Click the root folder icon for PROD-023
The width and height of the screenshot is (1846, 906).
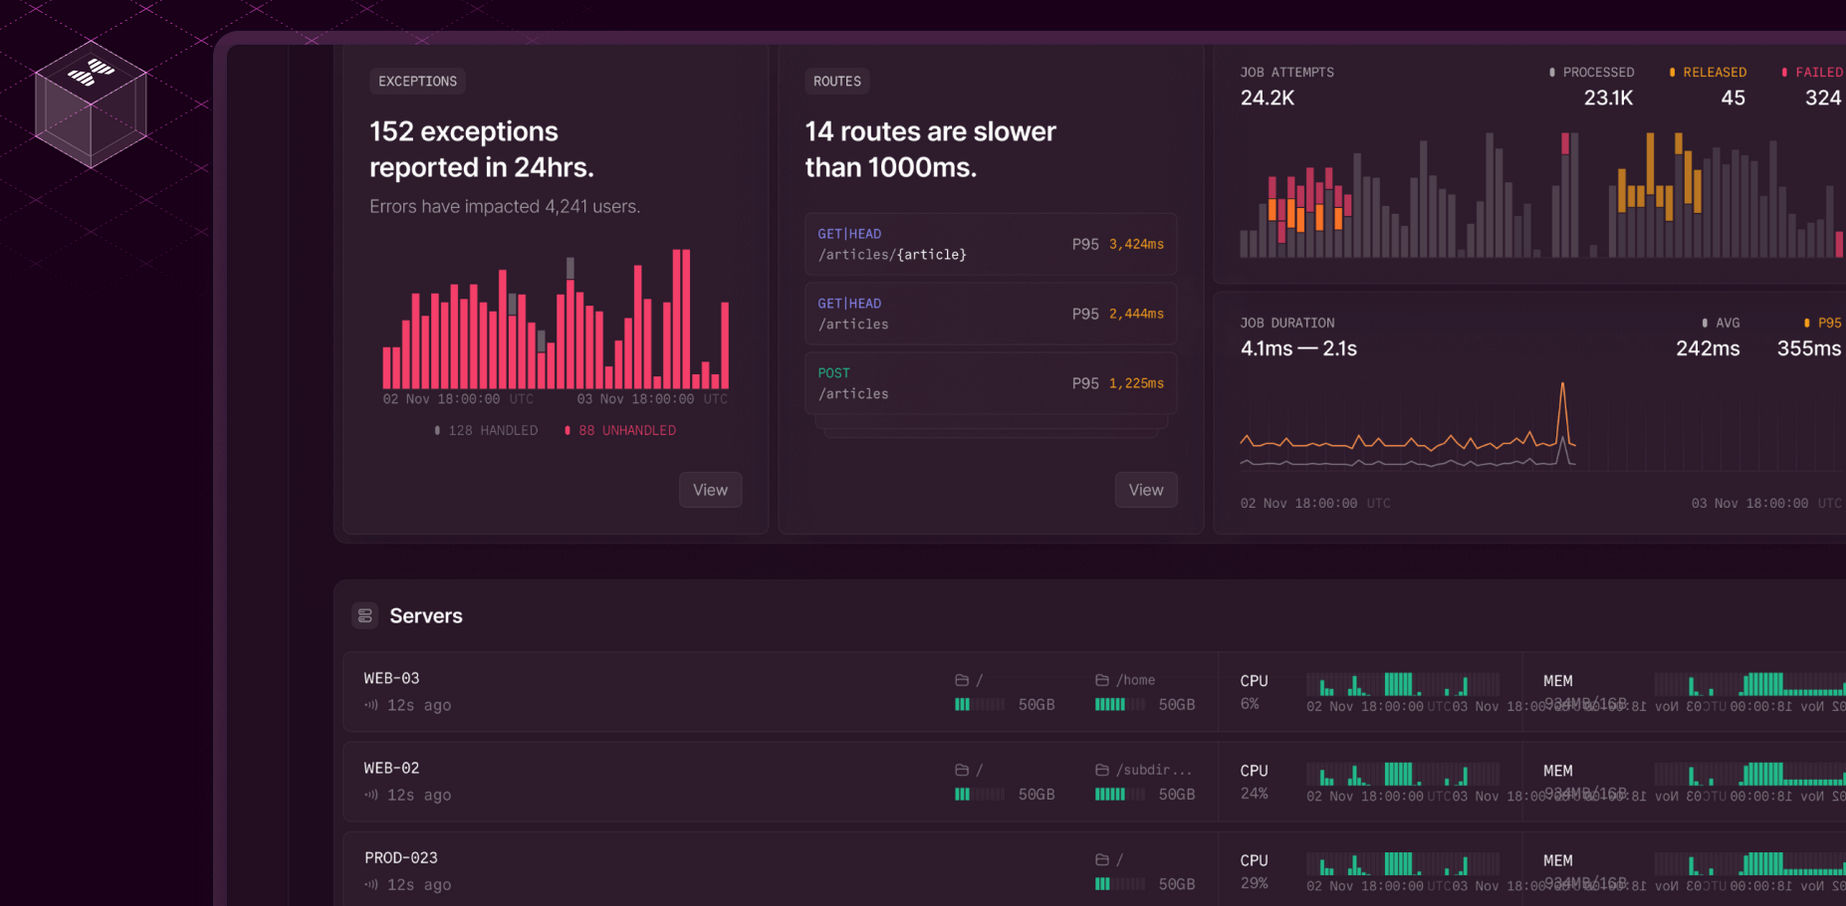click(1102, 860)
